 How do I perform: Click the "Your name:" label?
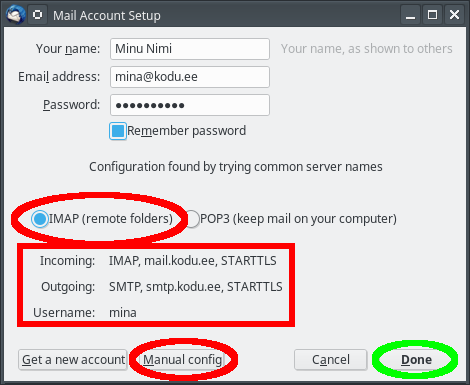68,49
